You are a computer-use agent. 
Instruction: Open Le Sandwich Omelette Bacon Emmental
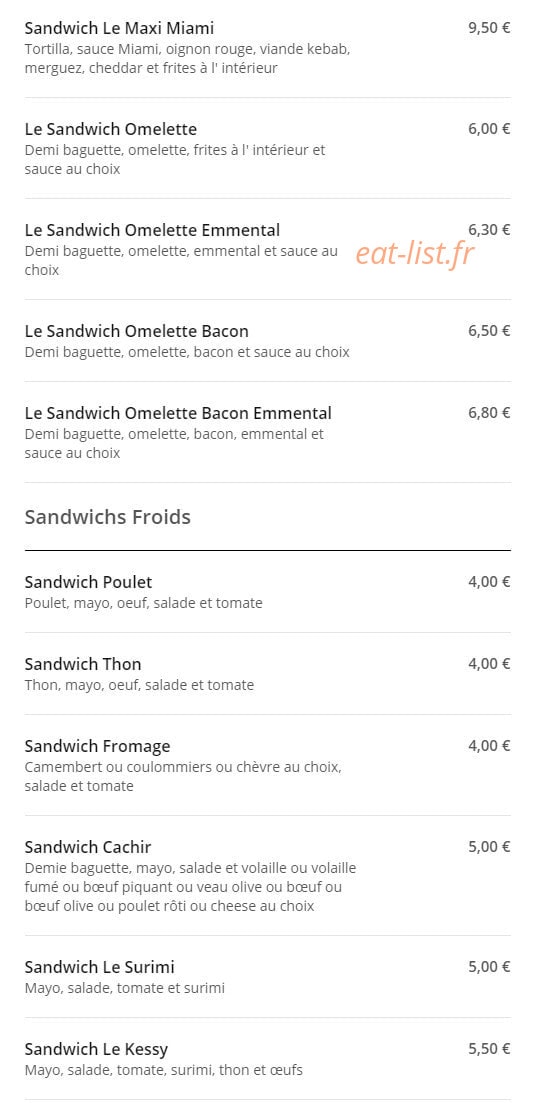click(267, 432)
